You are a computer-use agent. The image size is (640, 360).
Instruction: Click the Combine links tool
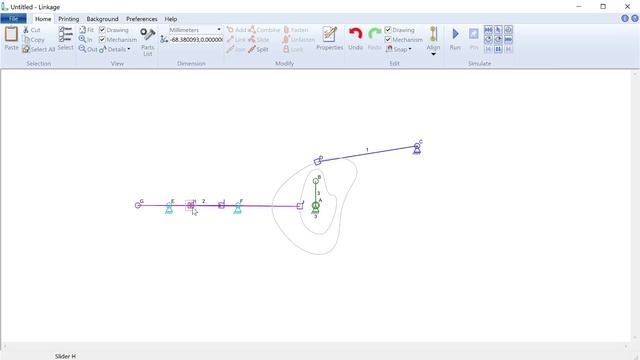(x=264, y=30)
